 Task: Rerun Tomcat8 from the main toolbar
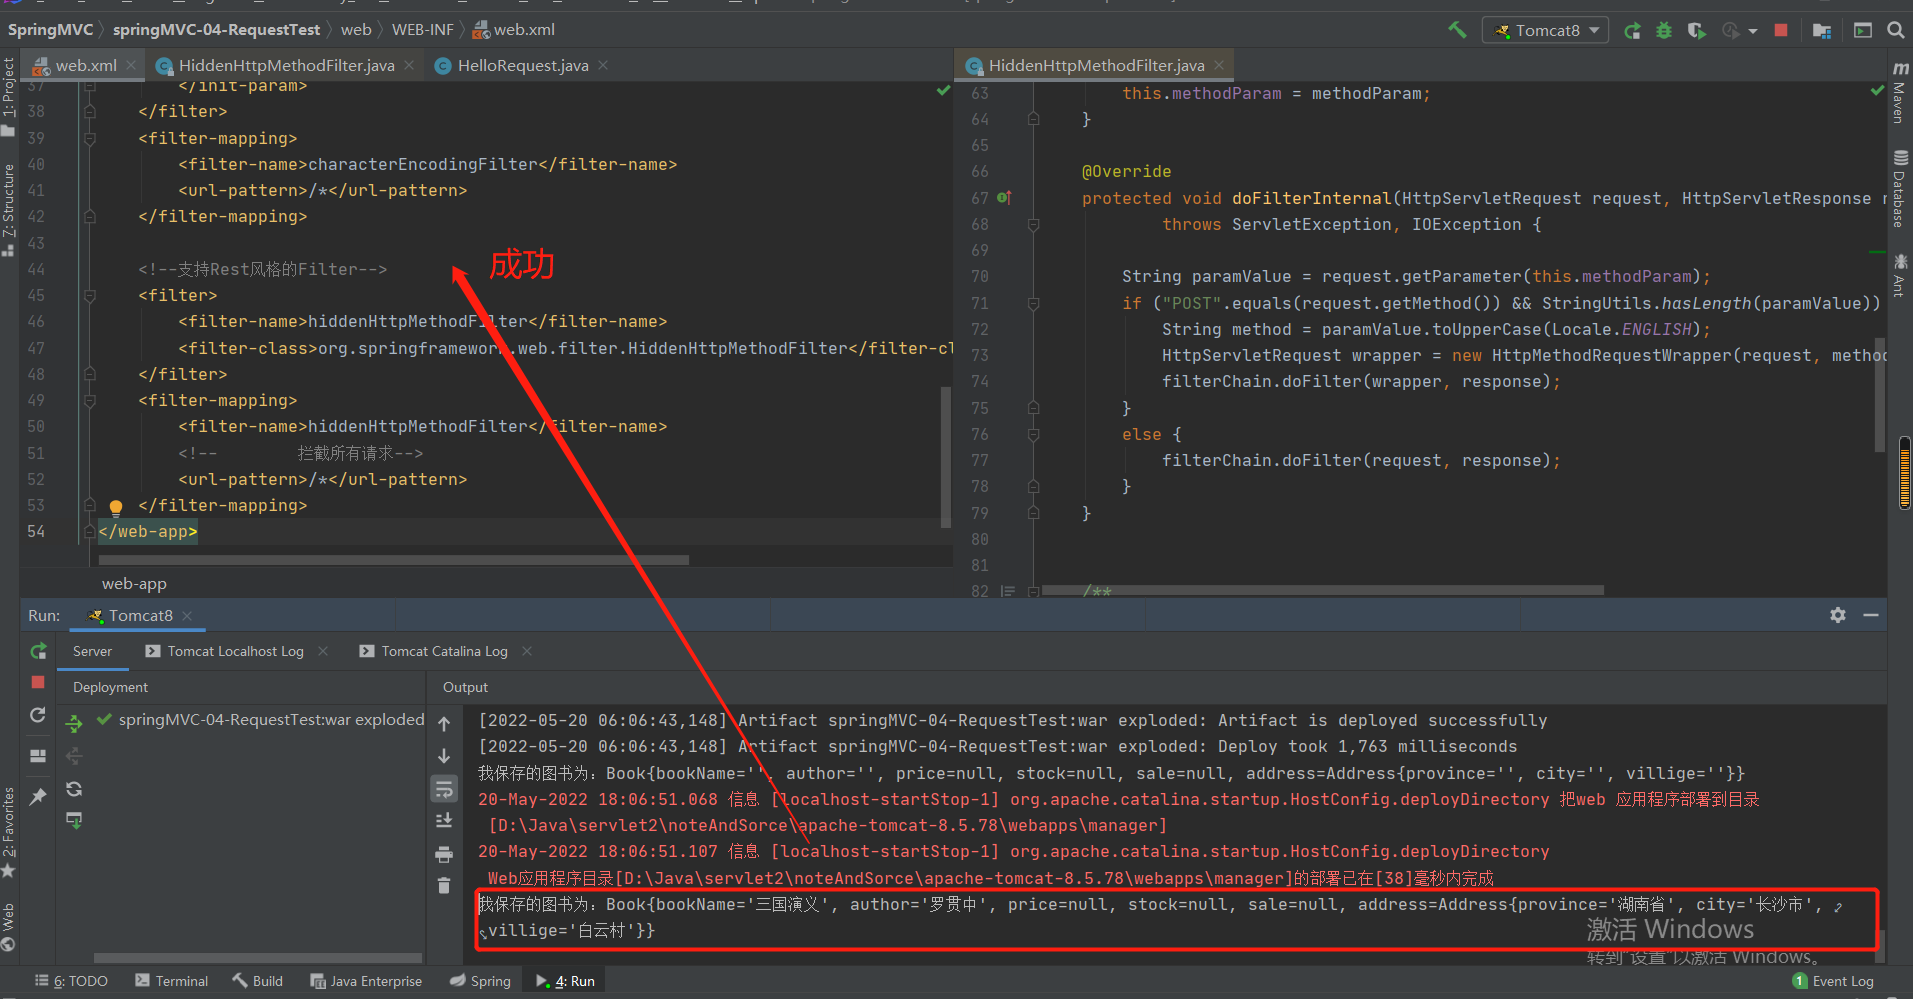point(1632,30)
